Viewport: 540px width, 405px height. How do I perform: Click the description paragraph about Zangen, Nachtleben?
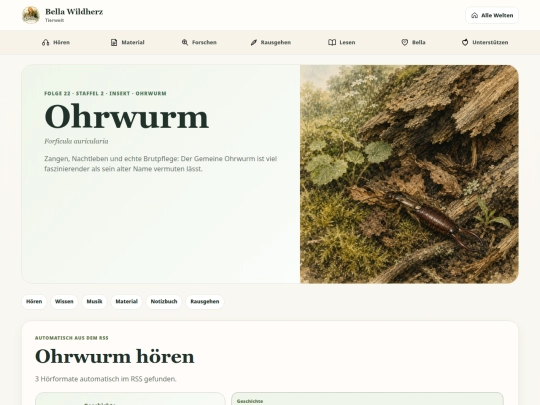(x=160, y=164)
